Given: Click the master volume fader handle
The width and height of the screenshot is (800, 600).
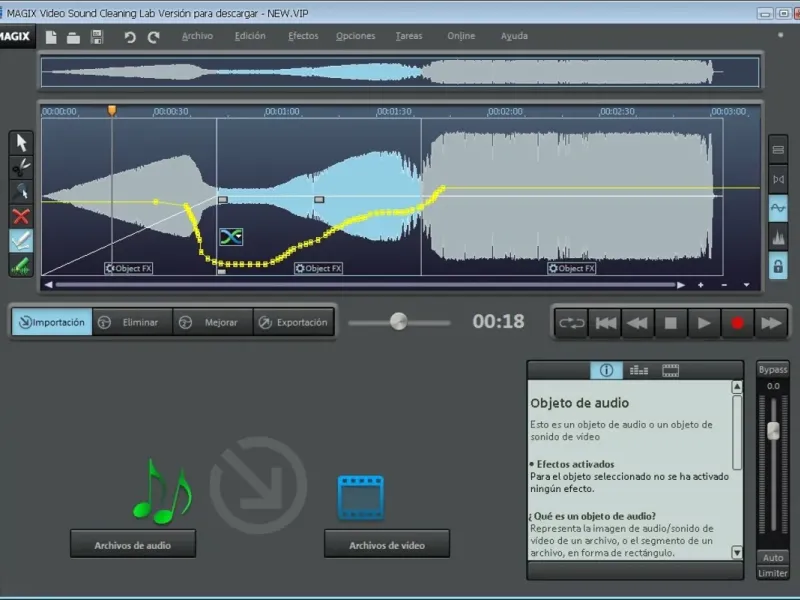Looking at the screenshot, I should (x=773, y=431).
